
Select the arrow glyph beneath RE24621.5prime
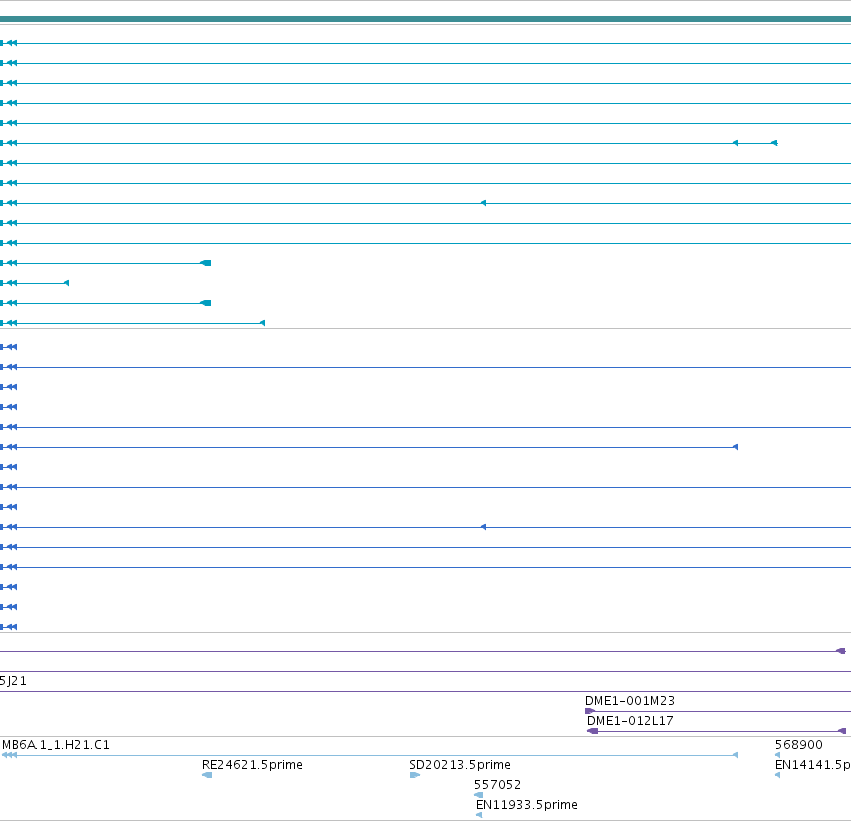207,775
